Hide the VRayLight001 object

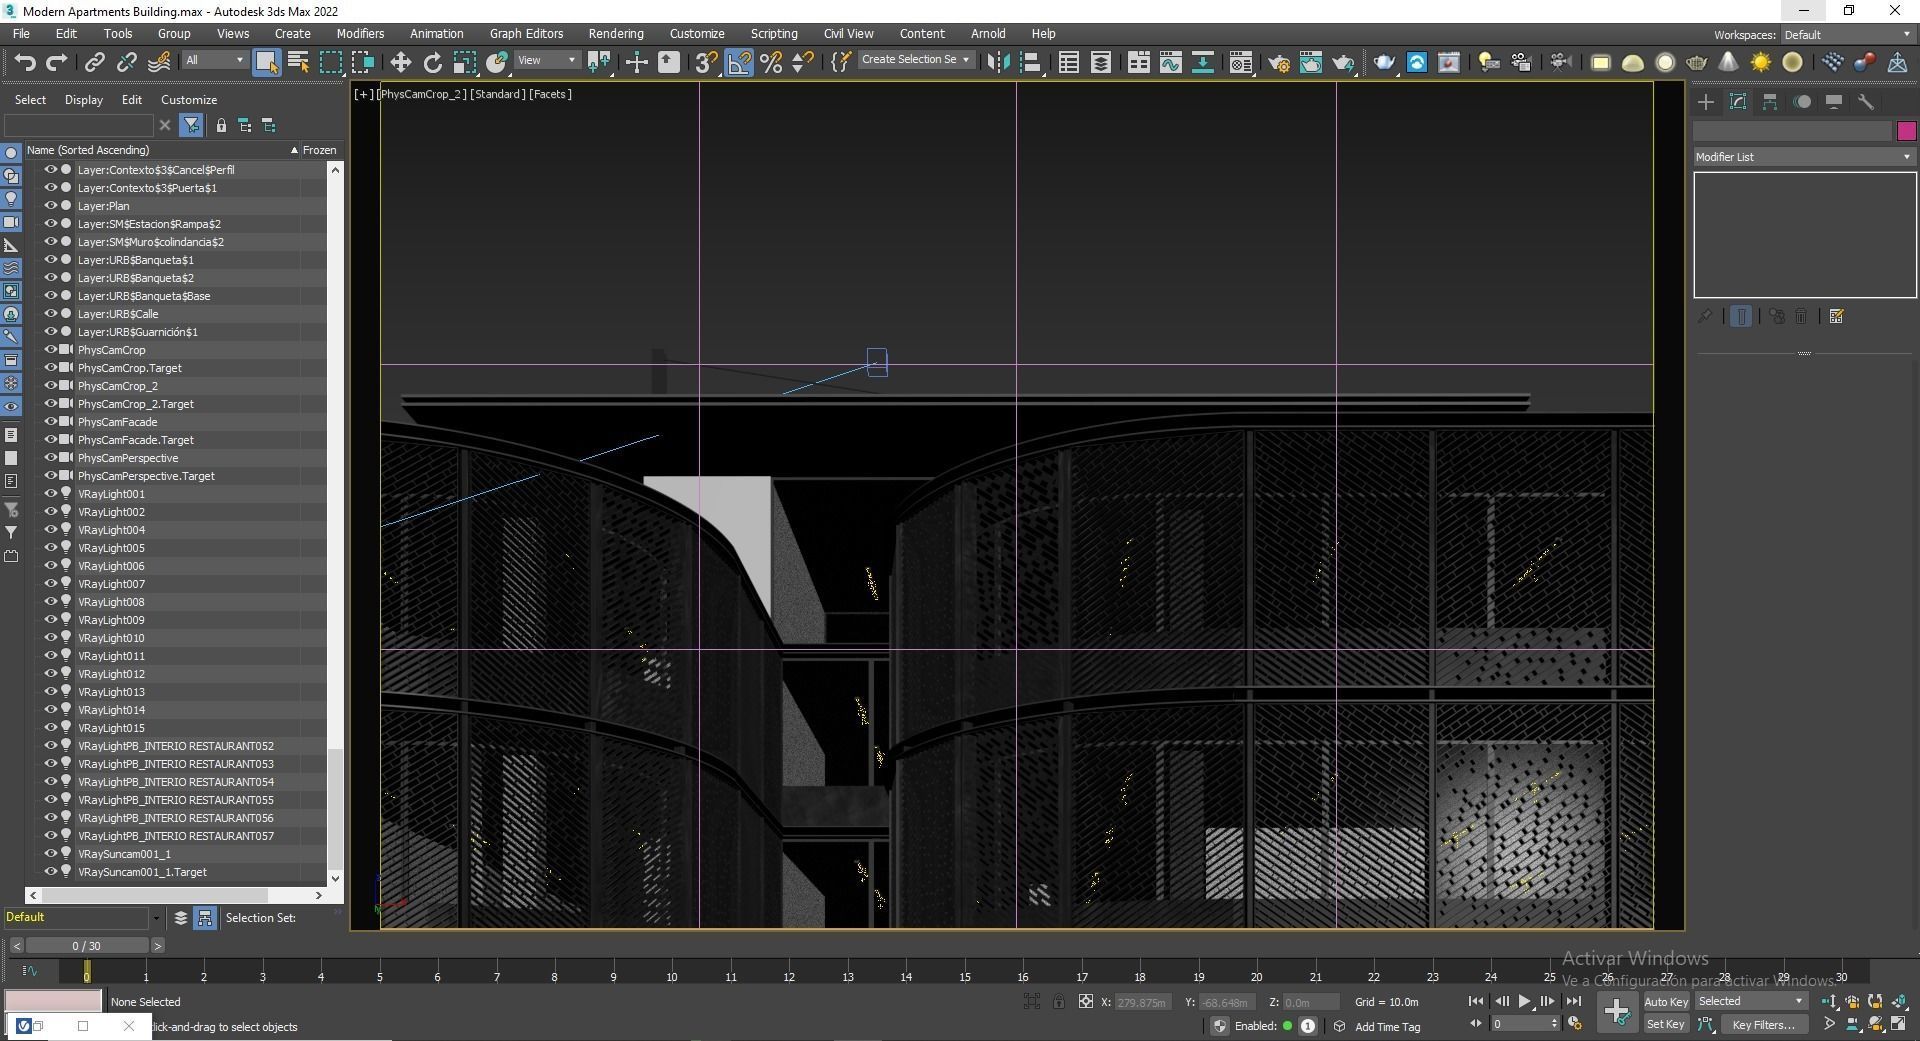pyautogui.click(x=50, y=494)
